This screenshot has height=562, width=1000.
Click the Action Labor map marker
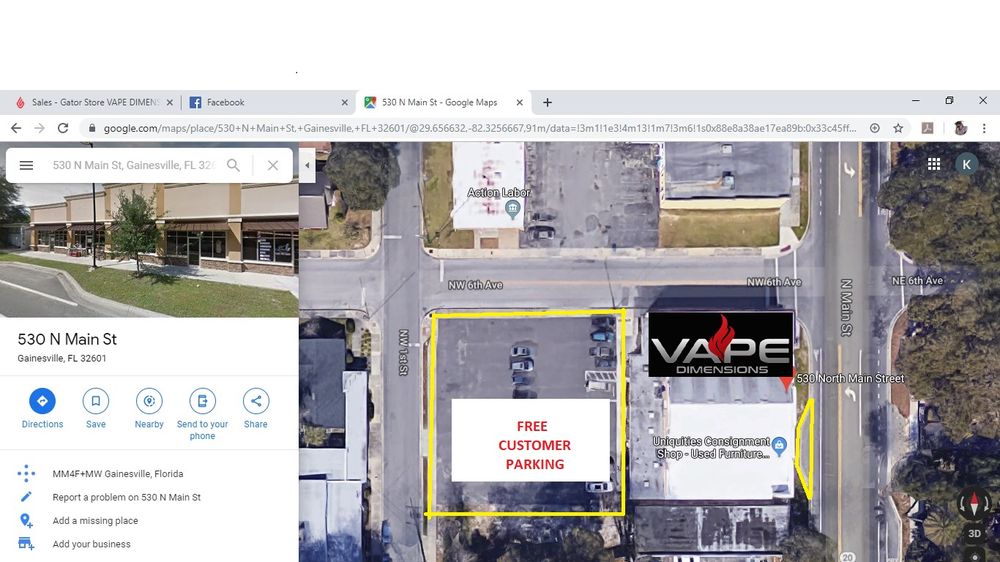click(512, 209)
